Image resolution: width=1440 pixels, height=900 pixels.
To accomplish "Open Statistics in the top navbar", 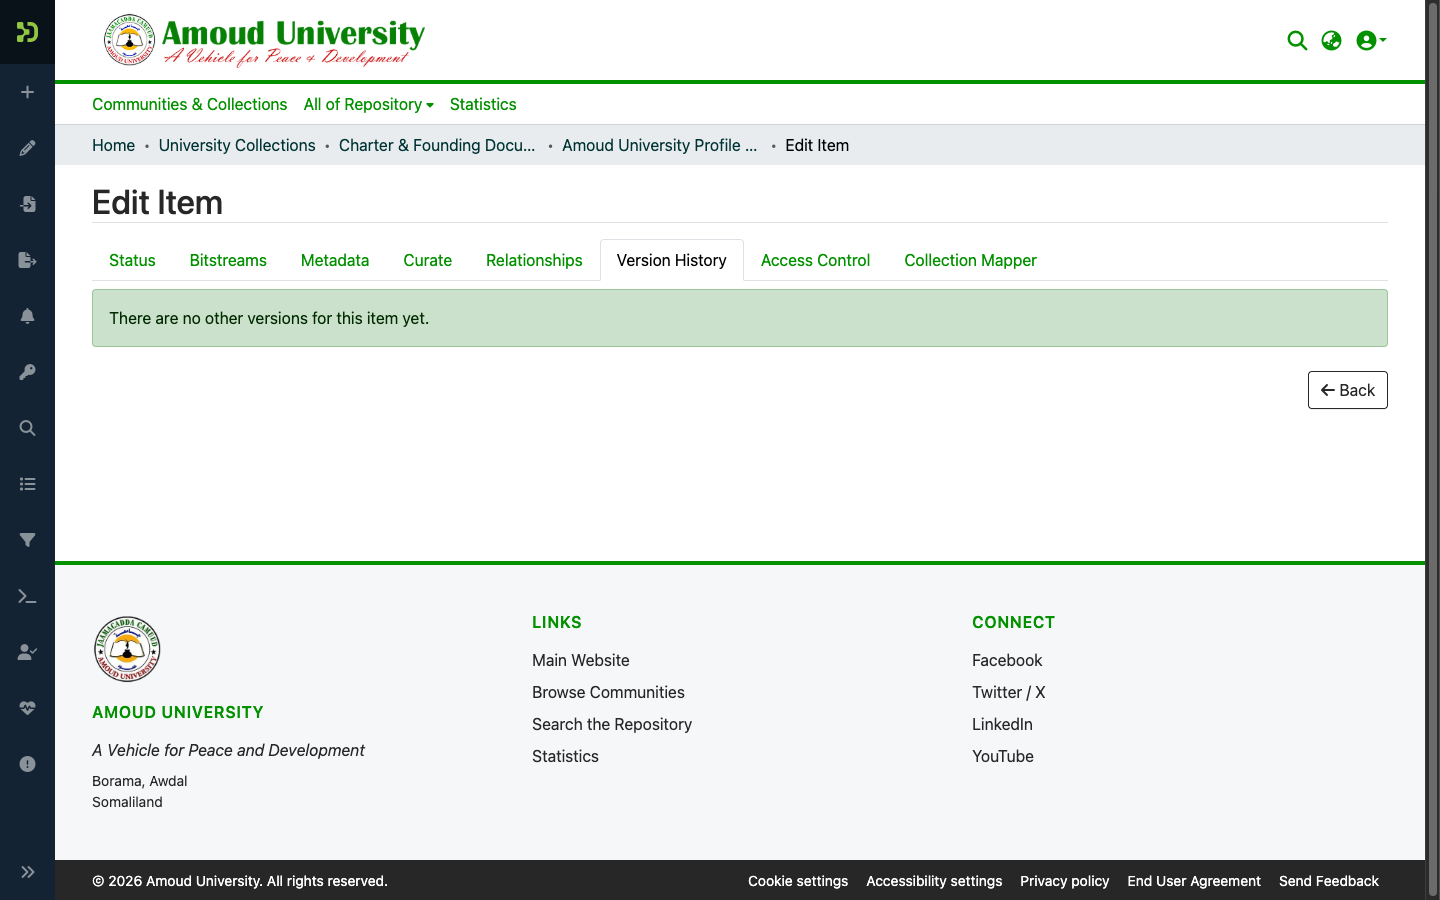I will coord(483,104).
